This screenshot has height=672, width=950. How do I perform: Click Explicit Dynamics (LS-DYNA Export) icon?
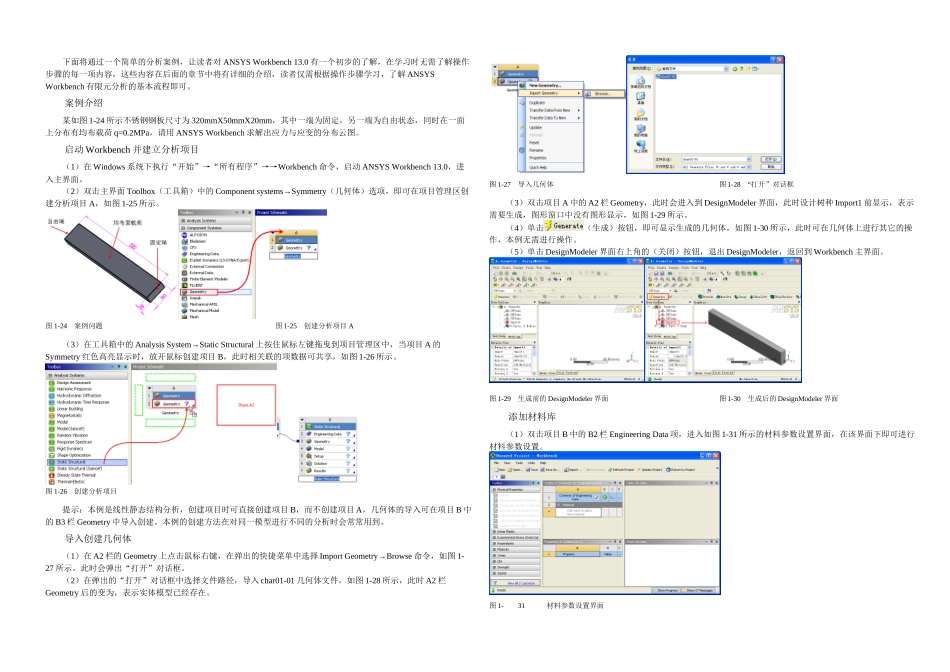coord(185,260)
